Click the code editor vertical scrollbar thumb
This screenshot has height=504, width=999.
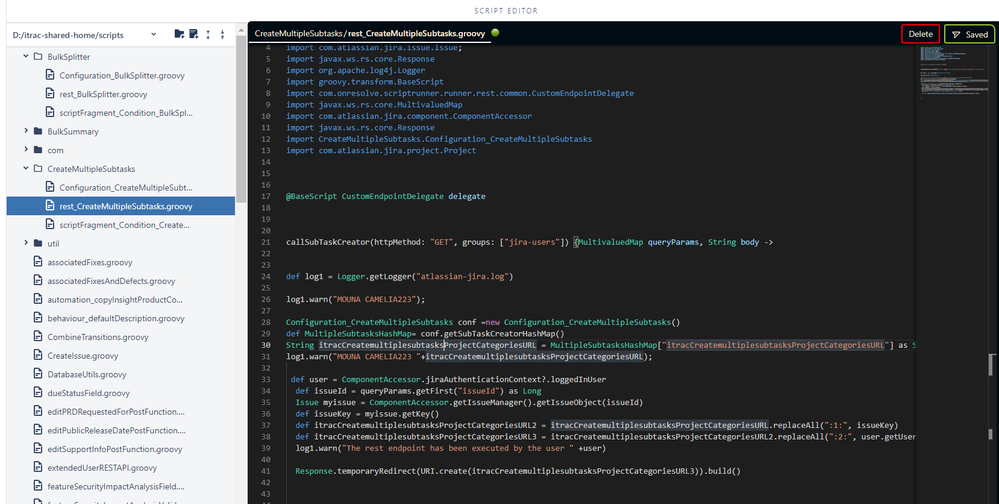(991, 365)
